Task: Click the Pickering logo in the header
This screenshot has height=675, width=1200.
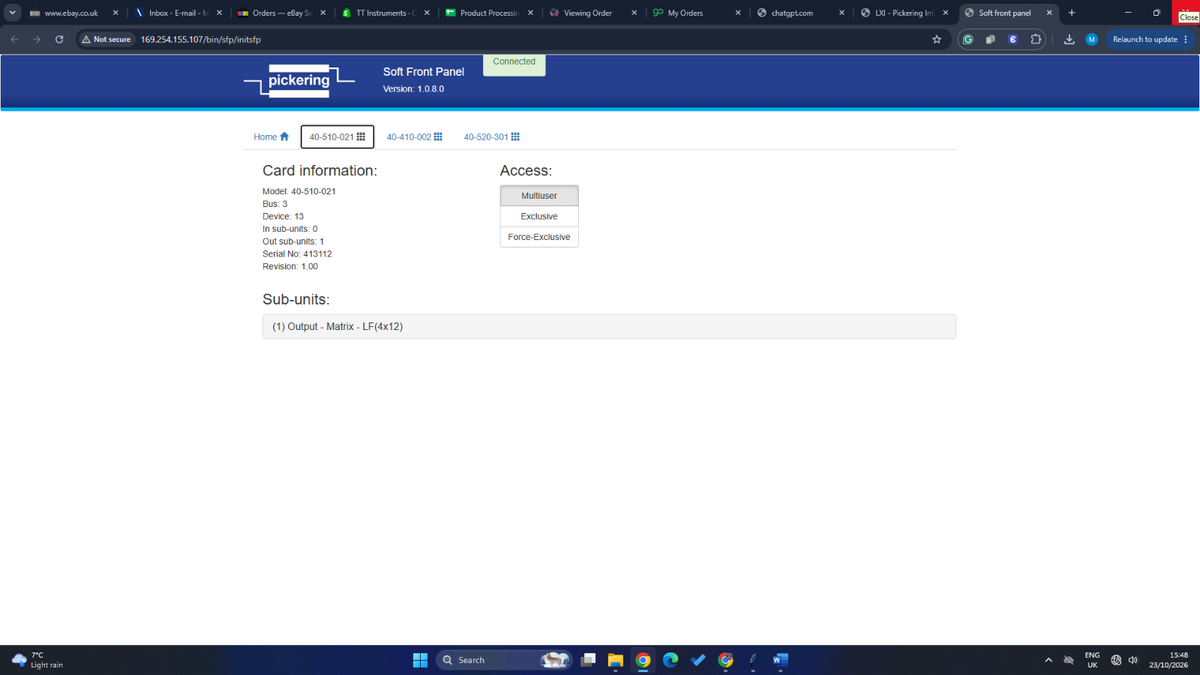Action: (x=300, y=81)
